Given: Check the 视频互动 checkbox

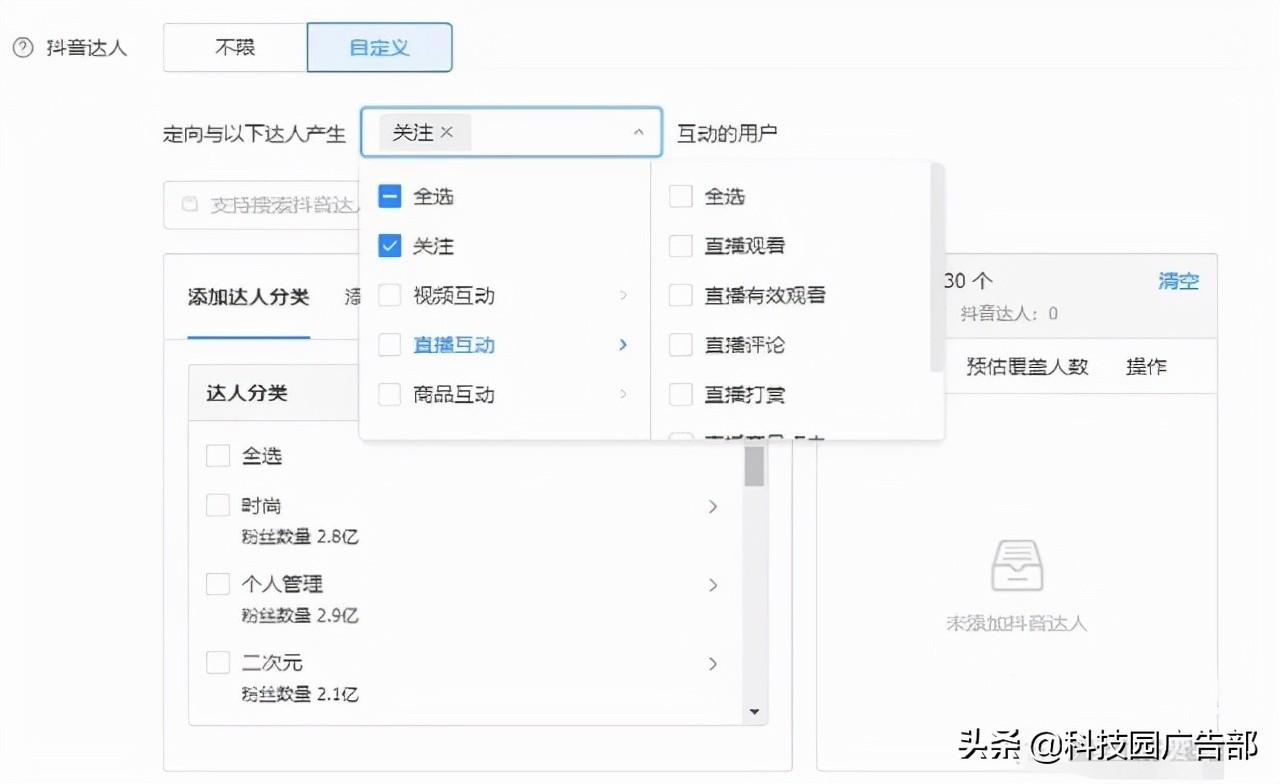Looking at the screenshot, I should point(390,295).
